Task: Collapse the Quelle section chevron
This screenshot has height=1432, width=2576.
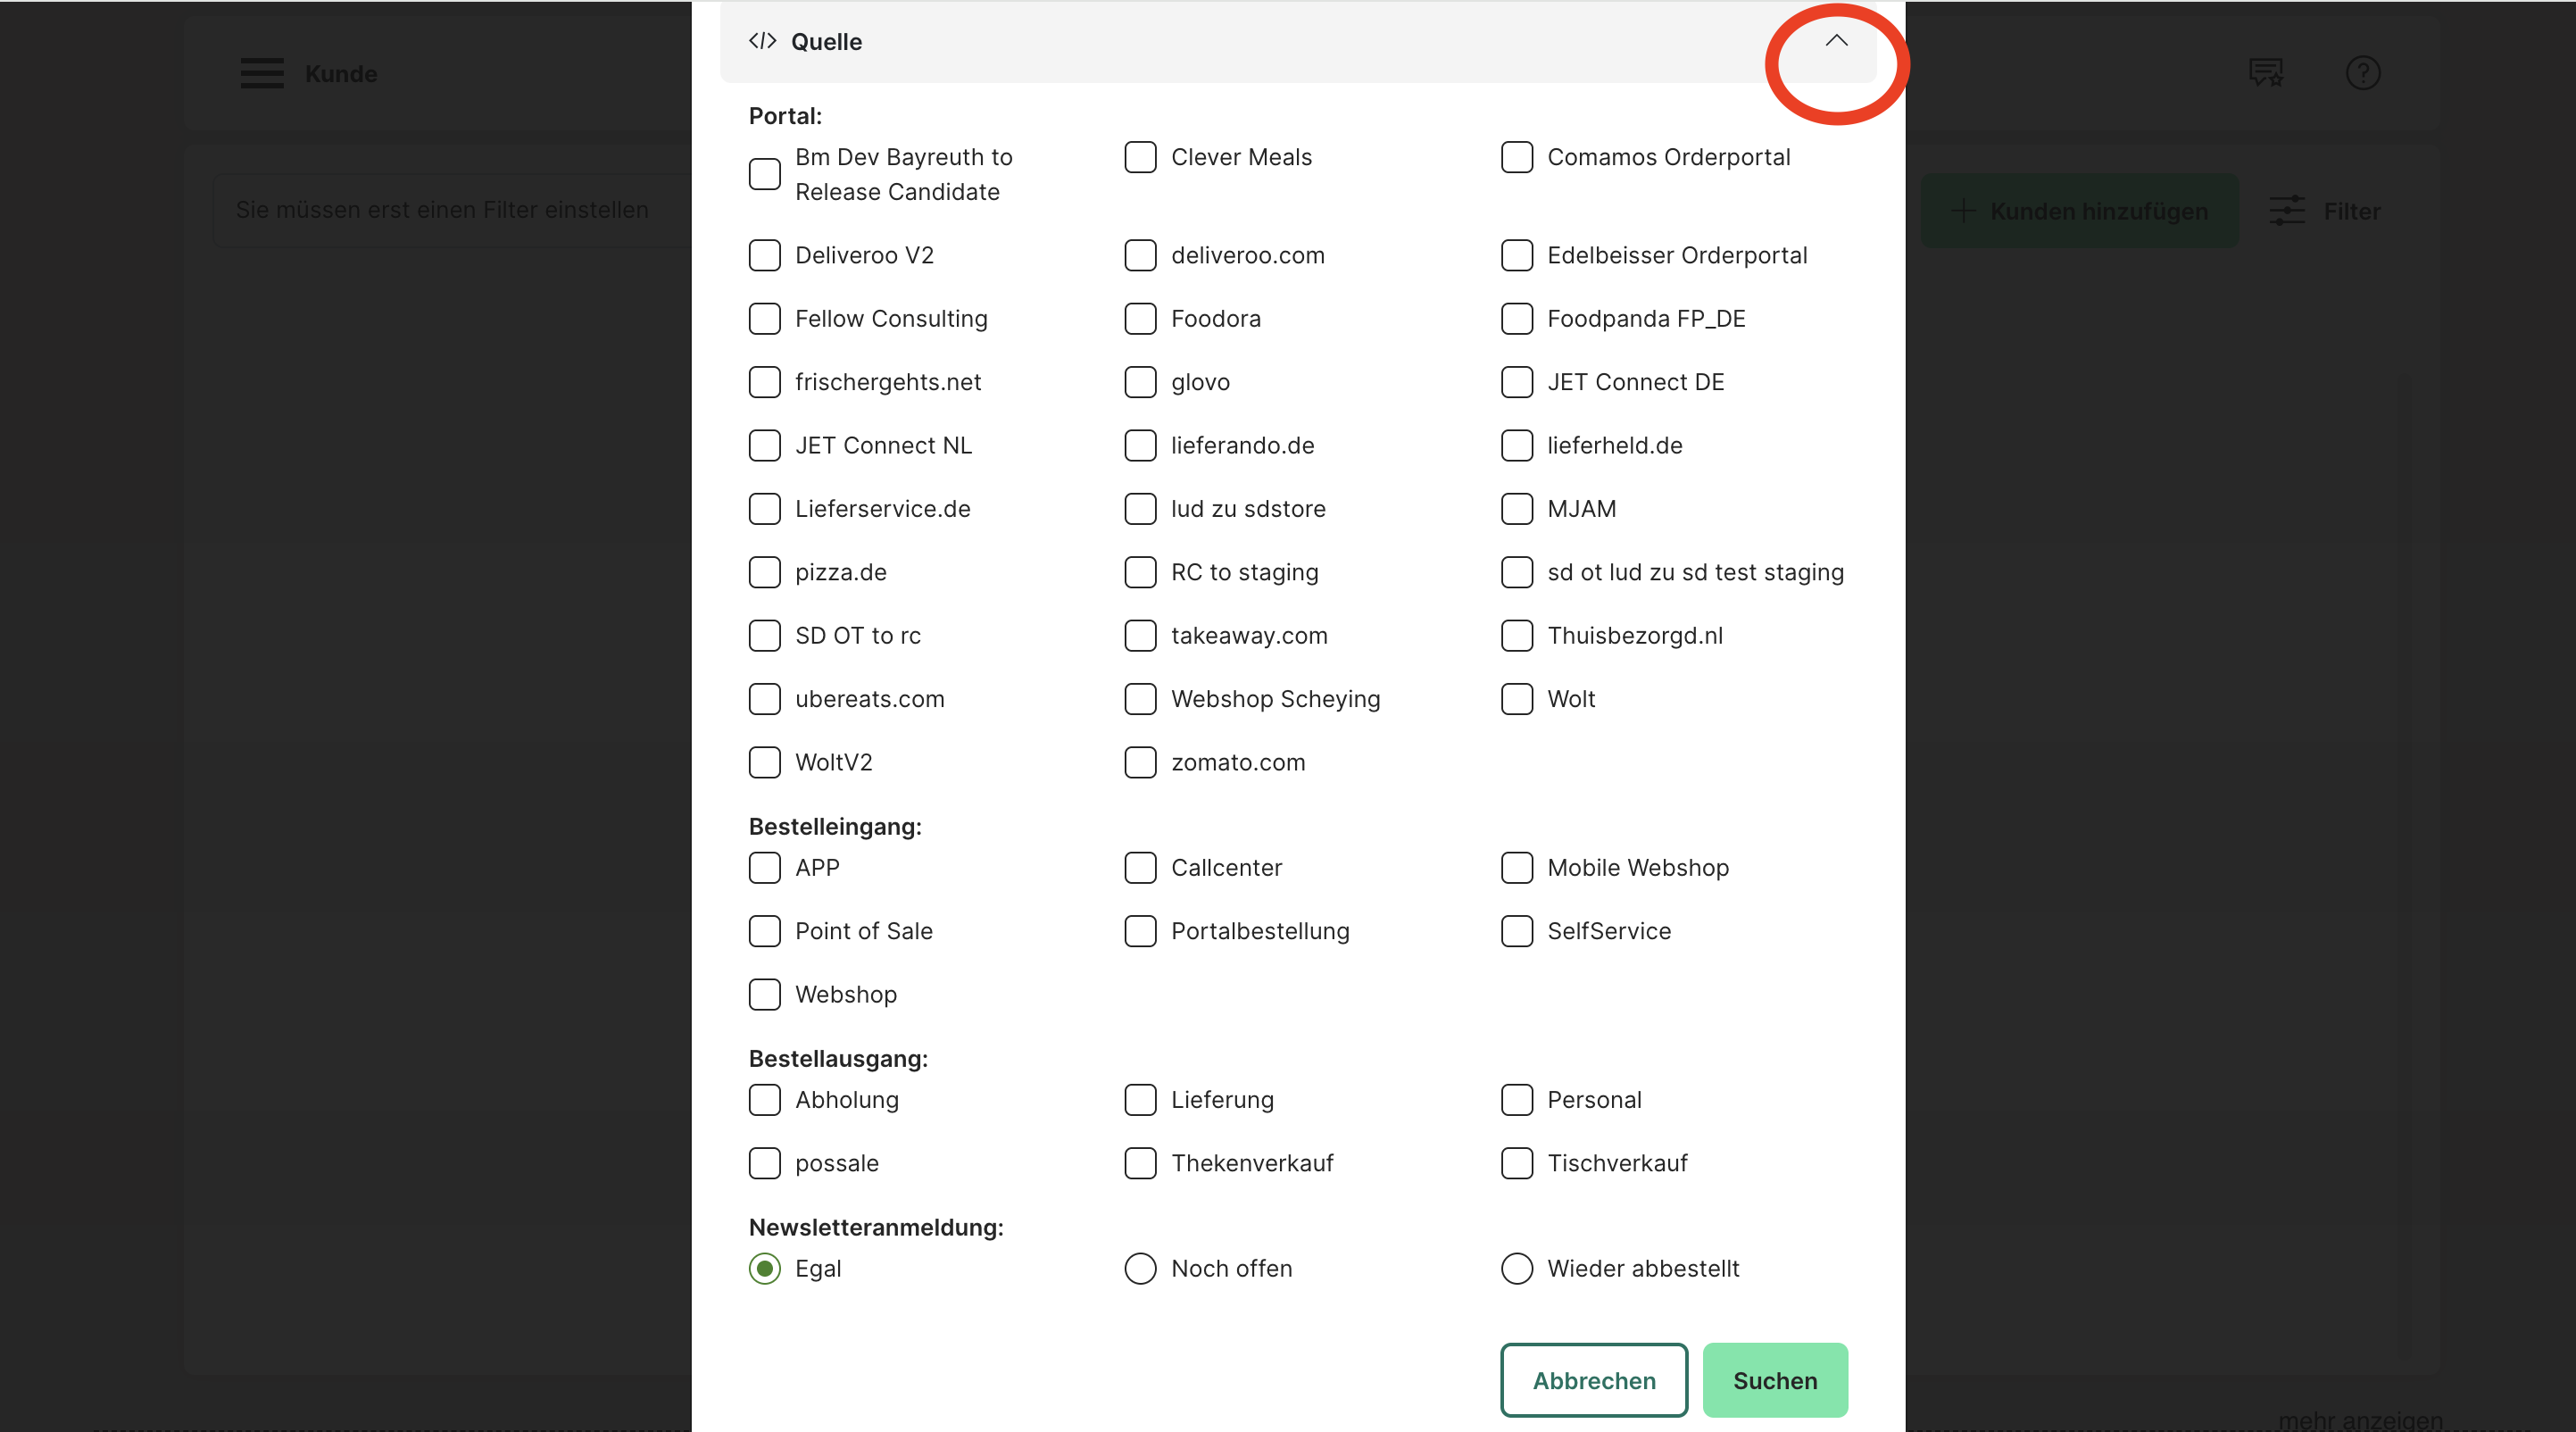Action: [1836, 41]
